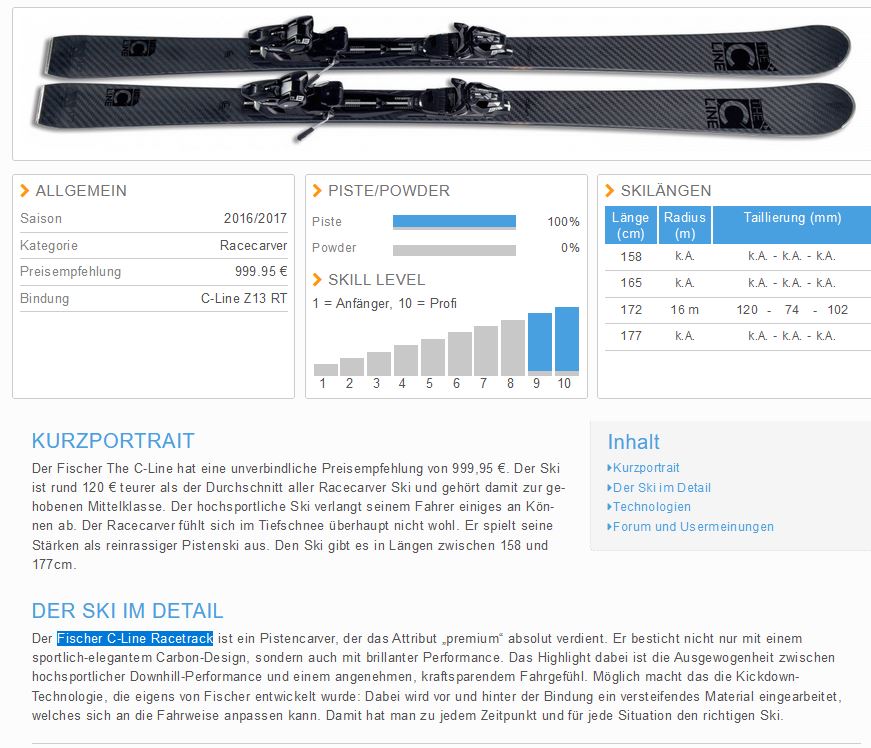Click highlighted text Fischer C-Line Racetrack
The height and width of the screenshot is (748, 871).
(x=135, y=638)
